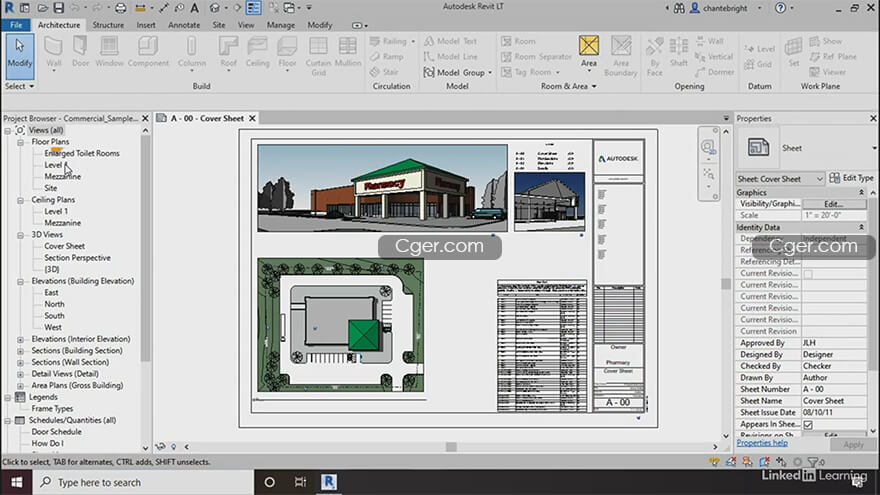880x495 pixels.
Task: Click the taskbar search box
Action: 143,482
